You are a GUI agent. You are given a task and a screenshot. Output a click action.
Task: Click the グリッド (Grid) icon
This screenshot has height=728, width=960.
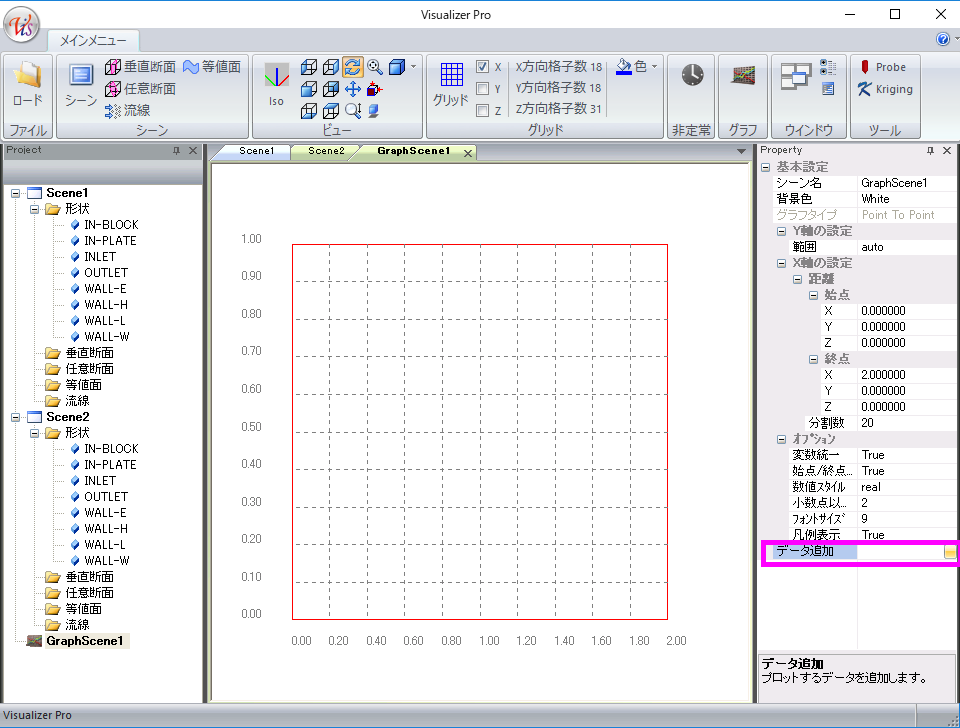click(451, 84)
